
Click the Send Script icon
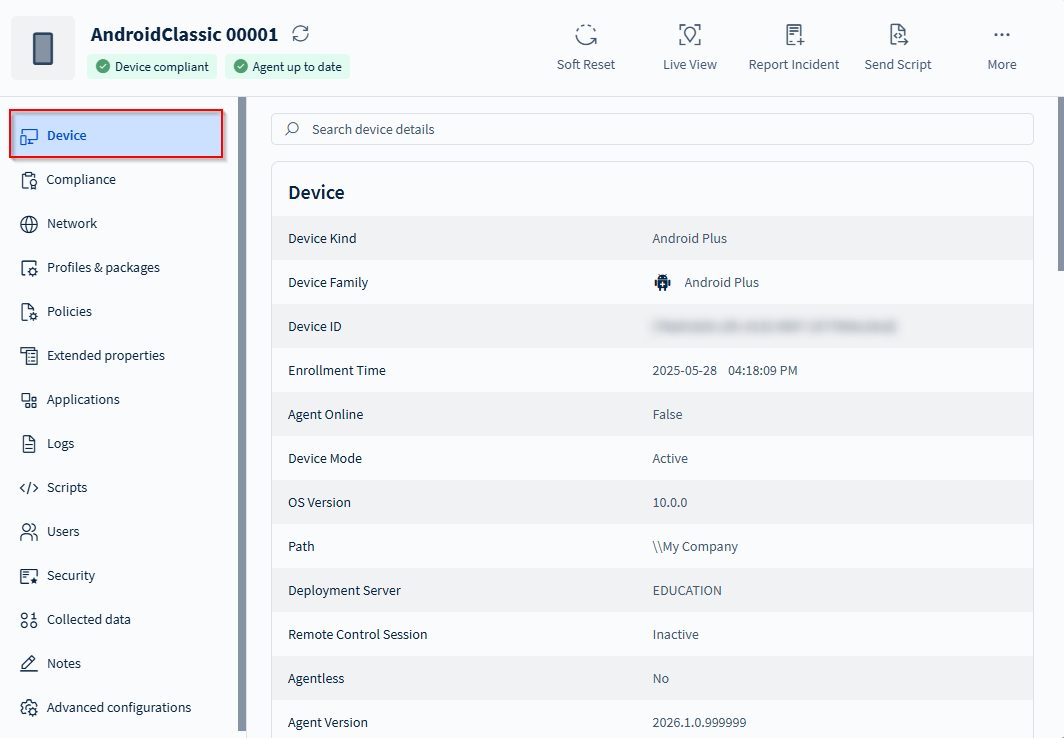(x=898, y=36)
